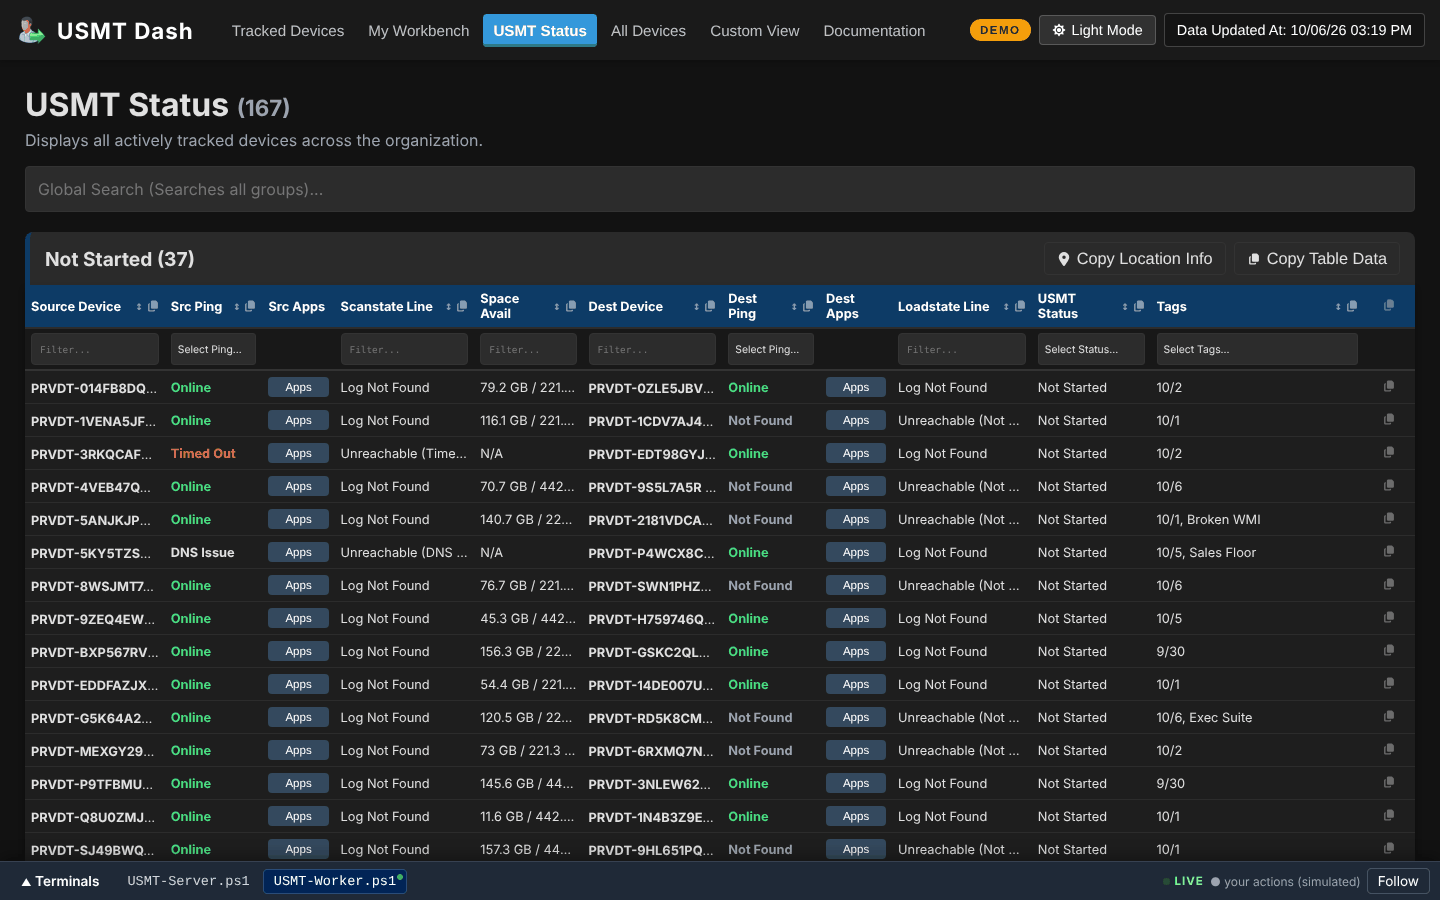Focus the Dest Device filter box
The width and height of the screenshot is (1440, 900).
point(652,349)
